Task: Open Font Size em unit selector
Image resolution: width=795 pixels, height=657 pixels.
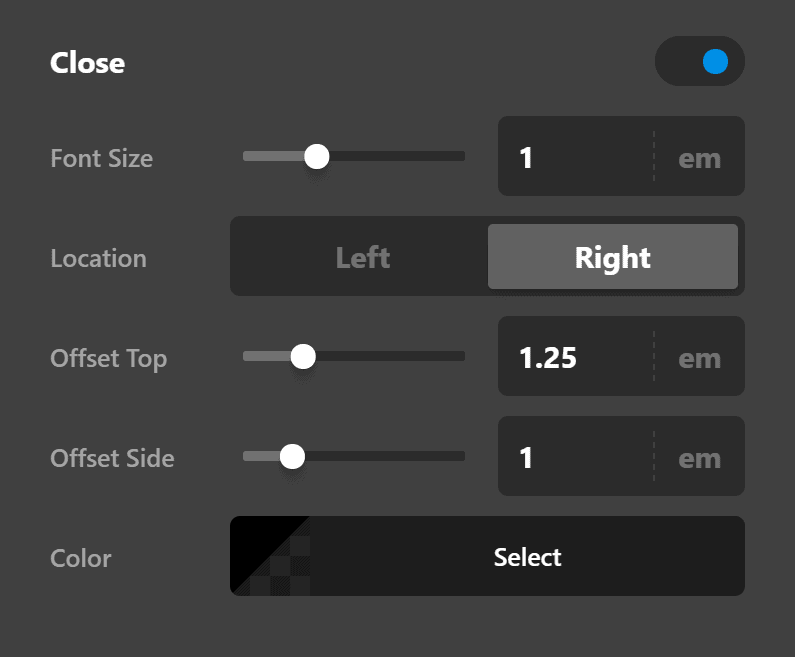Action: [x=699, y=158]
